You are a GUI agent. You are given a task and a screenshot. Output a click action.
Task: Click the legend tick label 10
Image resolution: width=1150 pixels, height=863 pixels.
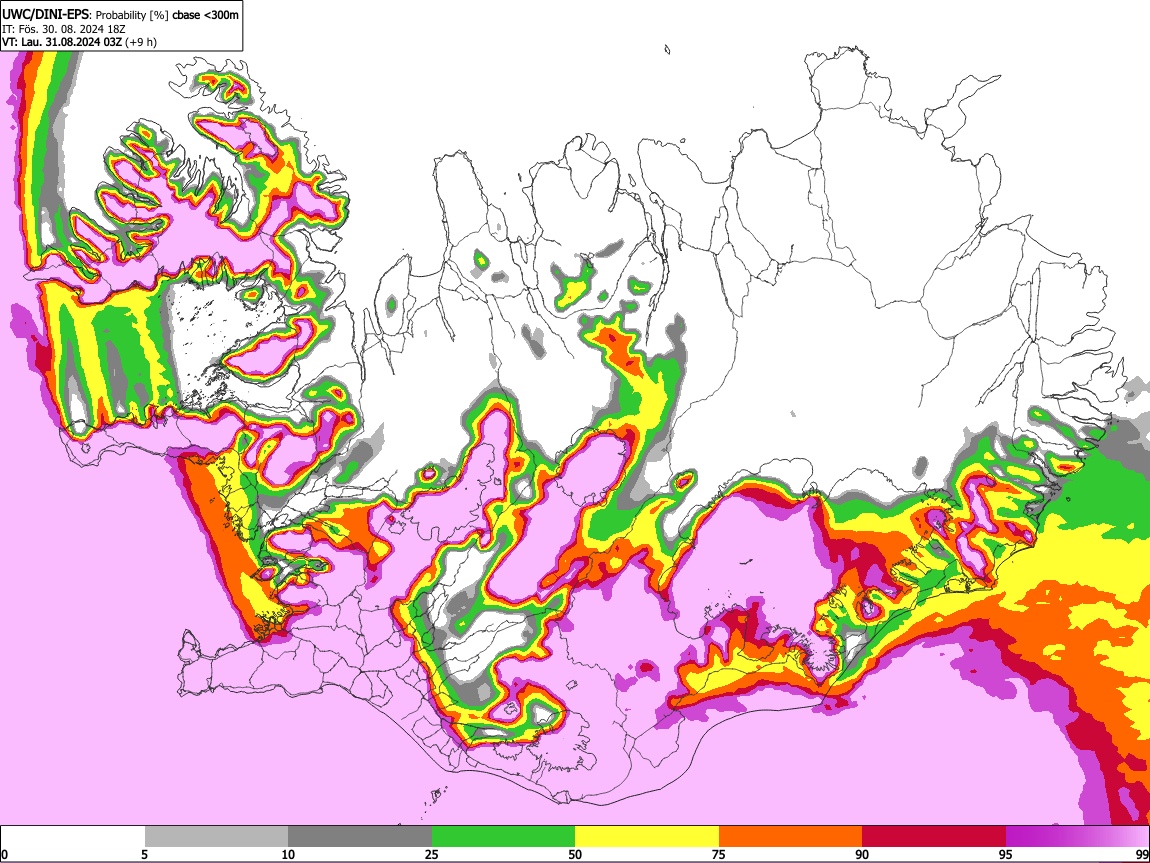click(288, 855)
